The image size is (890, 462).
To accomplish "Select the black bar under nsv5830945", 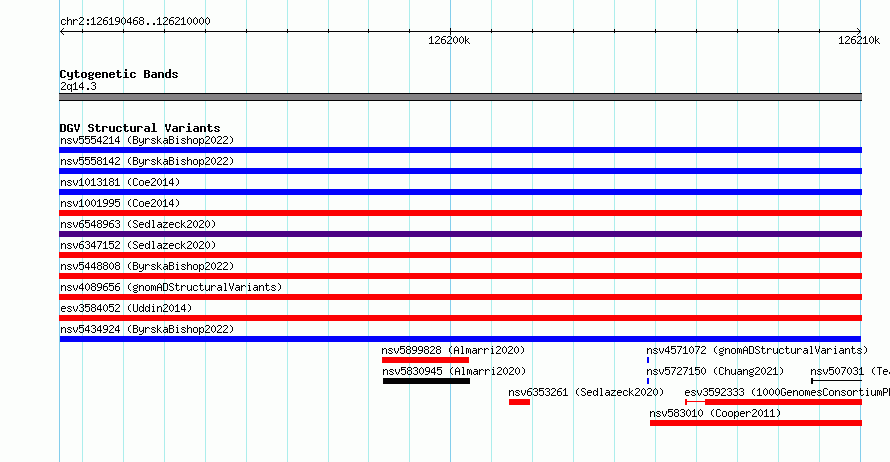I will (426, 381).
